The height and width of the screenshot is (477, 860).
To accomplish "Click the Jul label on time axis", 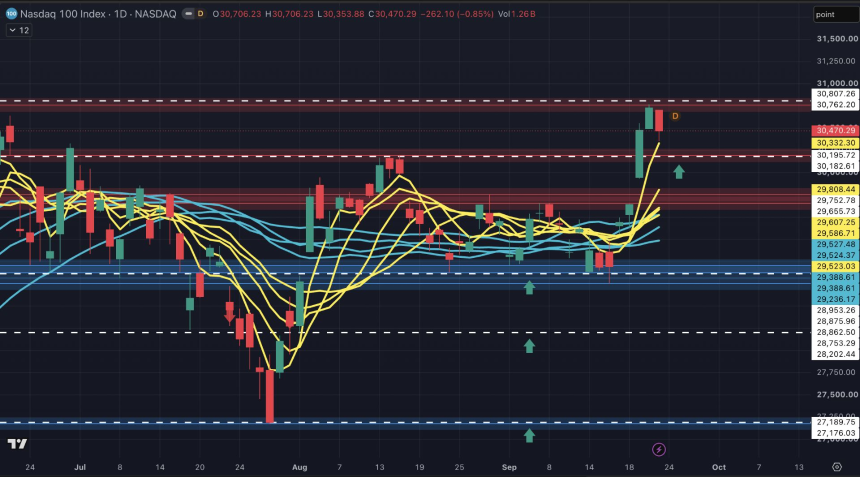I will tap(80, 467).
